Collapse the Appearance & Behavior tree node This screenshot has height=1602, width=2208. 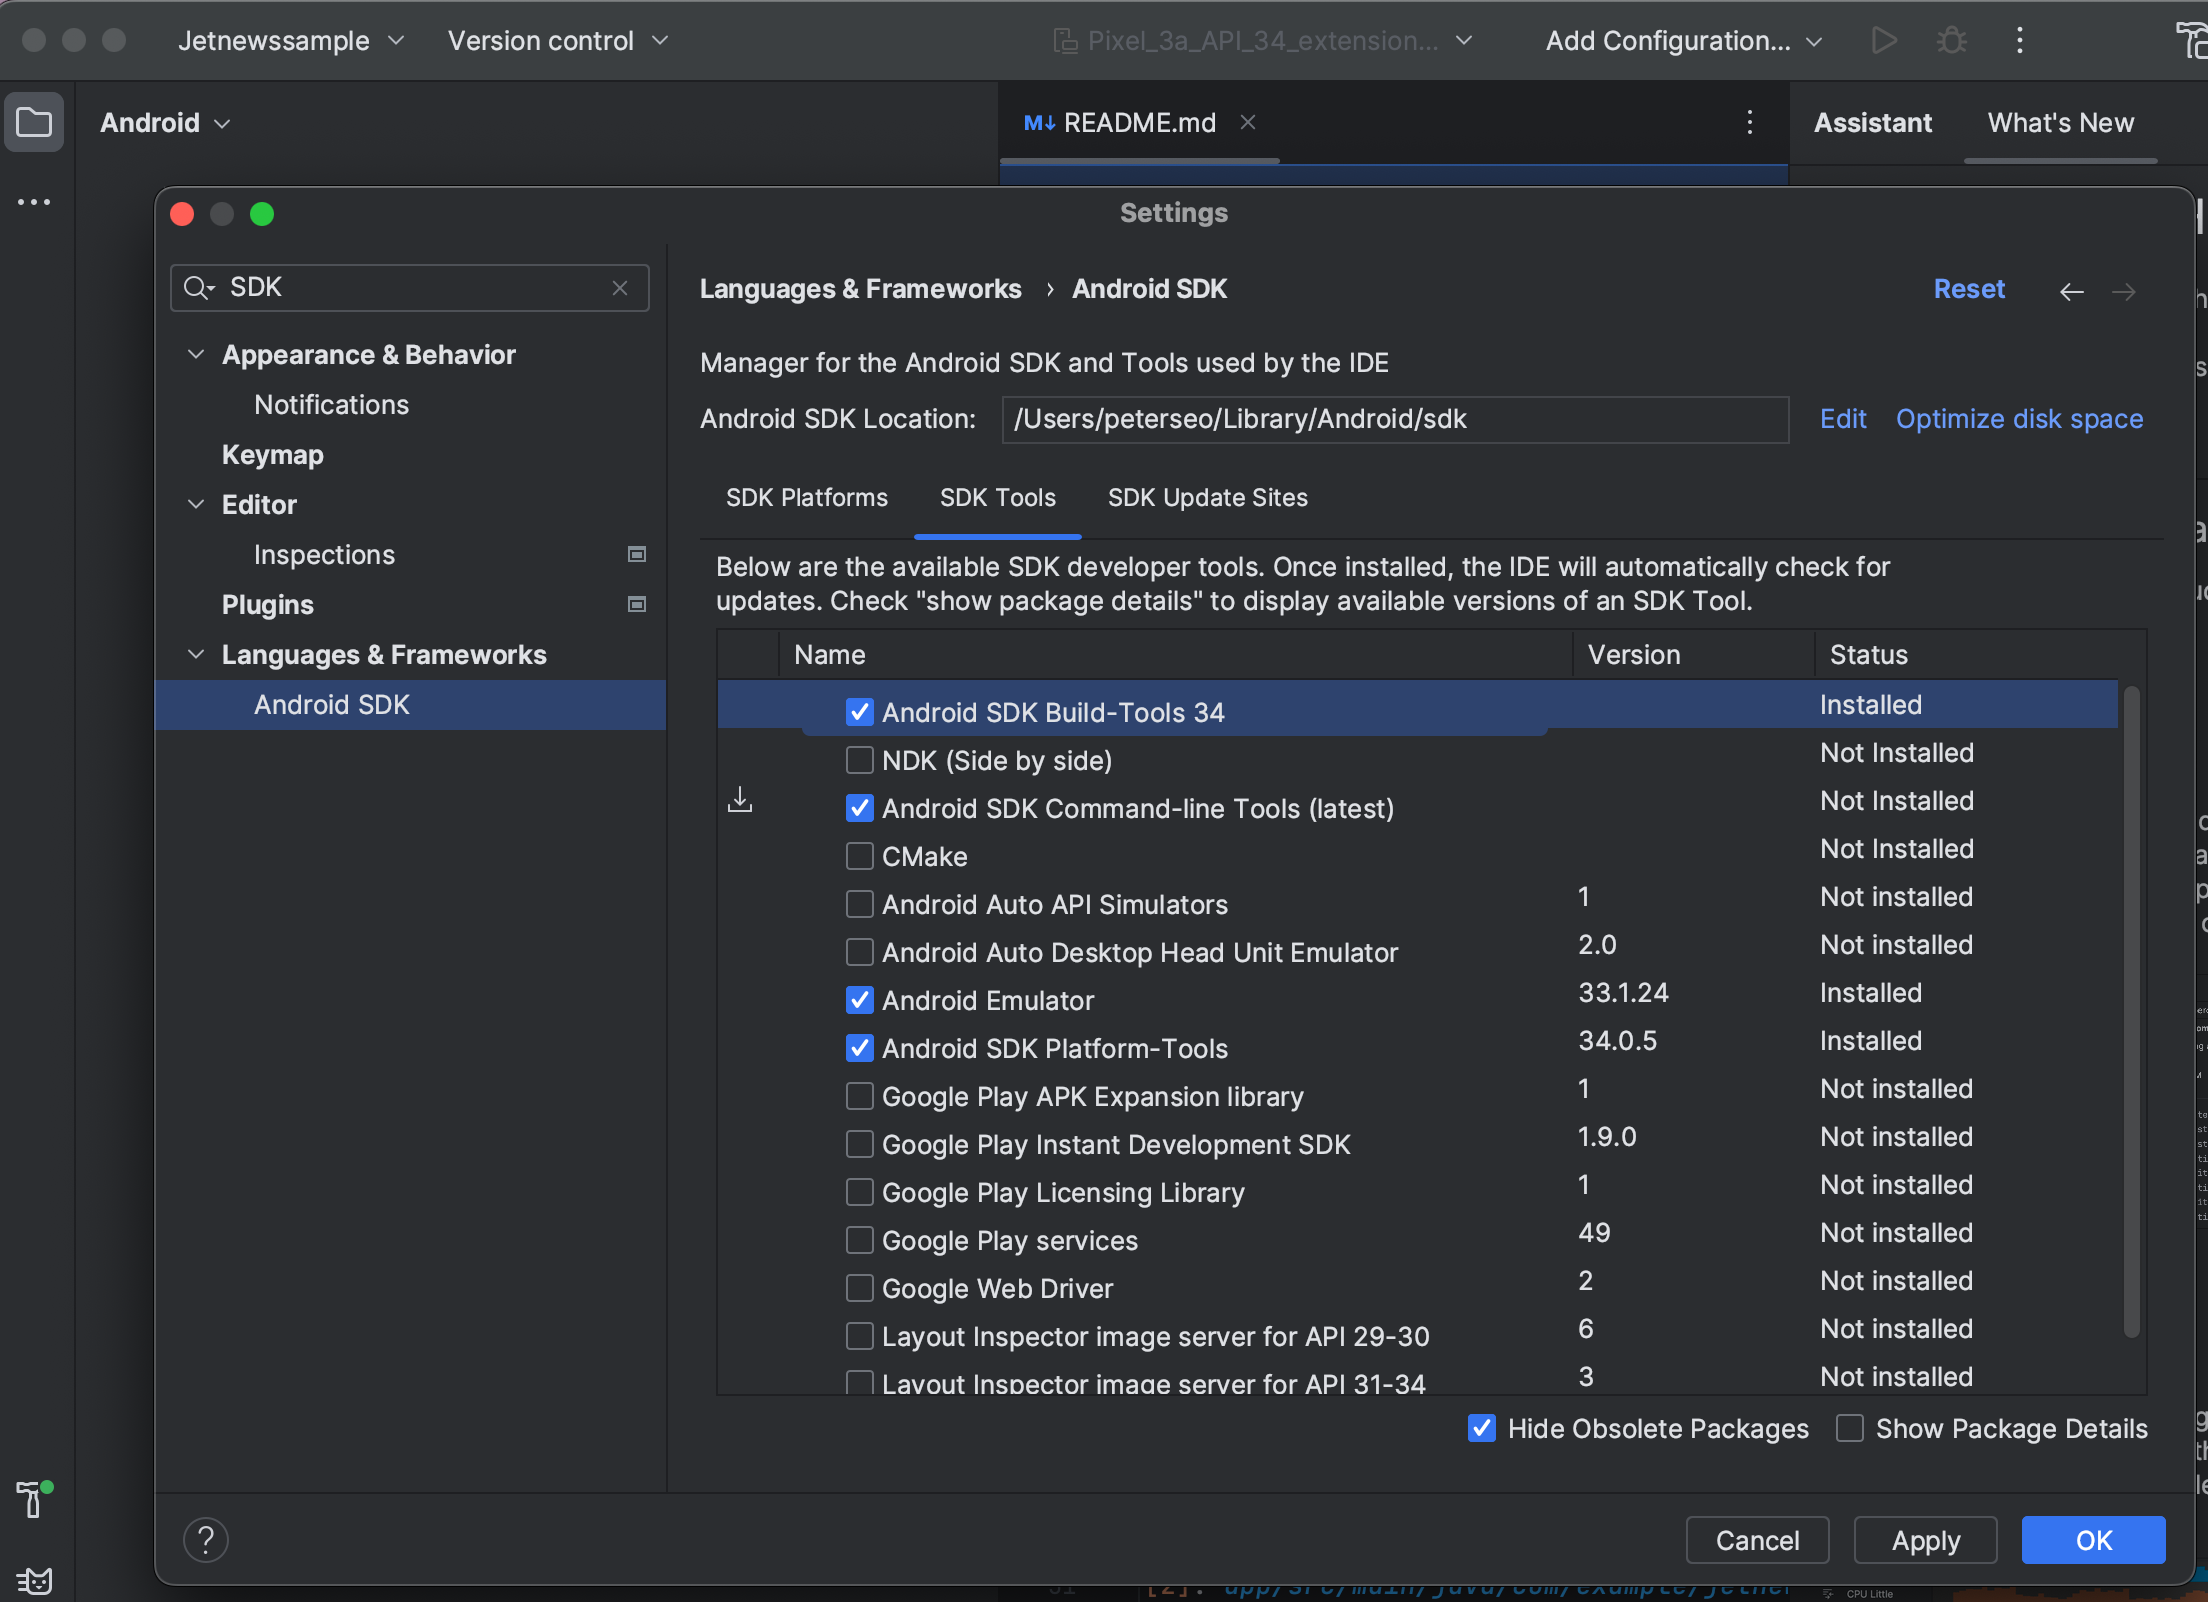(x=196, y=355)
